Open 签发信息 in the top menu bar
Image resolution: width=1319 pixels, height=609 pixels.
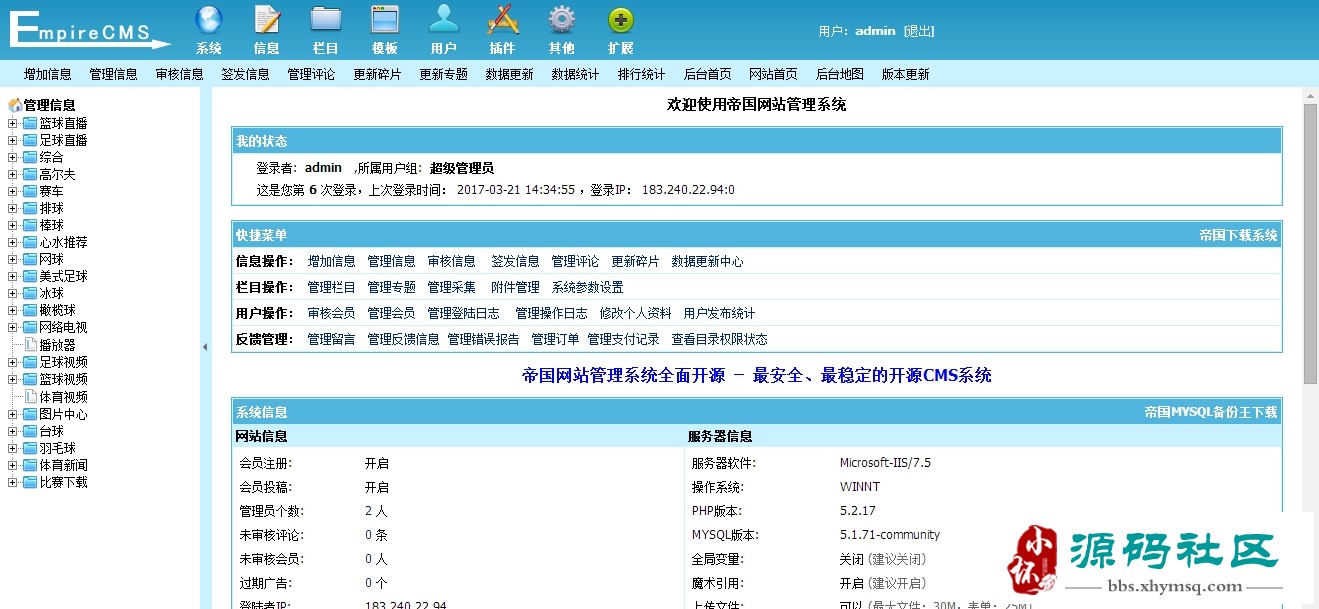coord(246,74)
